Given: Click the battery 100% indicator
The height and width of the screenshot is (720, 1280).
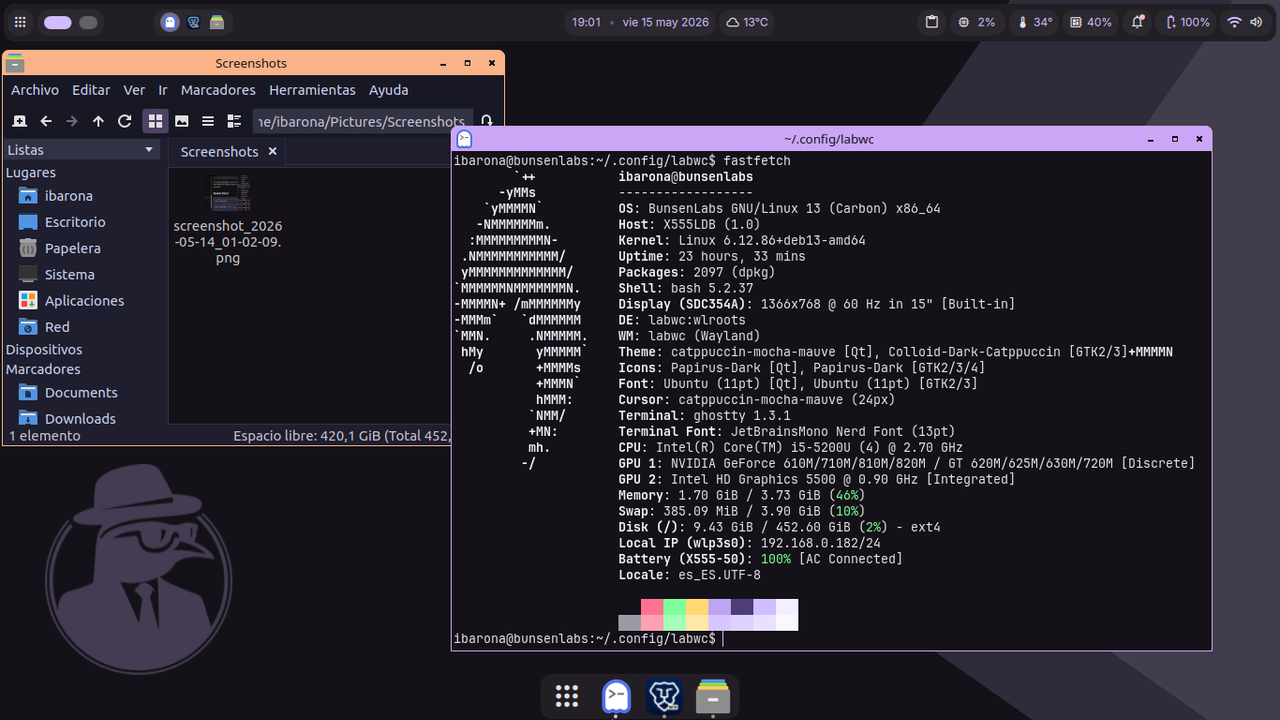Looking at the screenshot, I should (x=1188, y=22).
